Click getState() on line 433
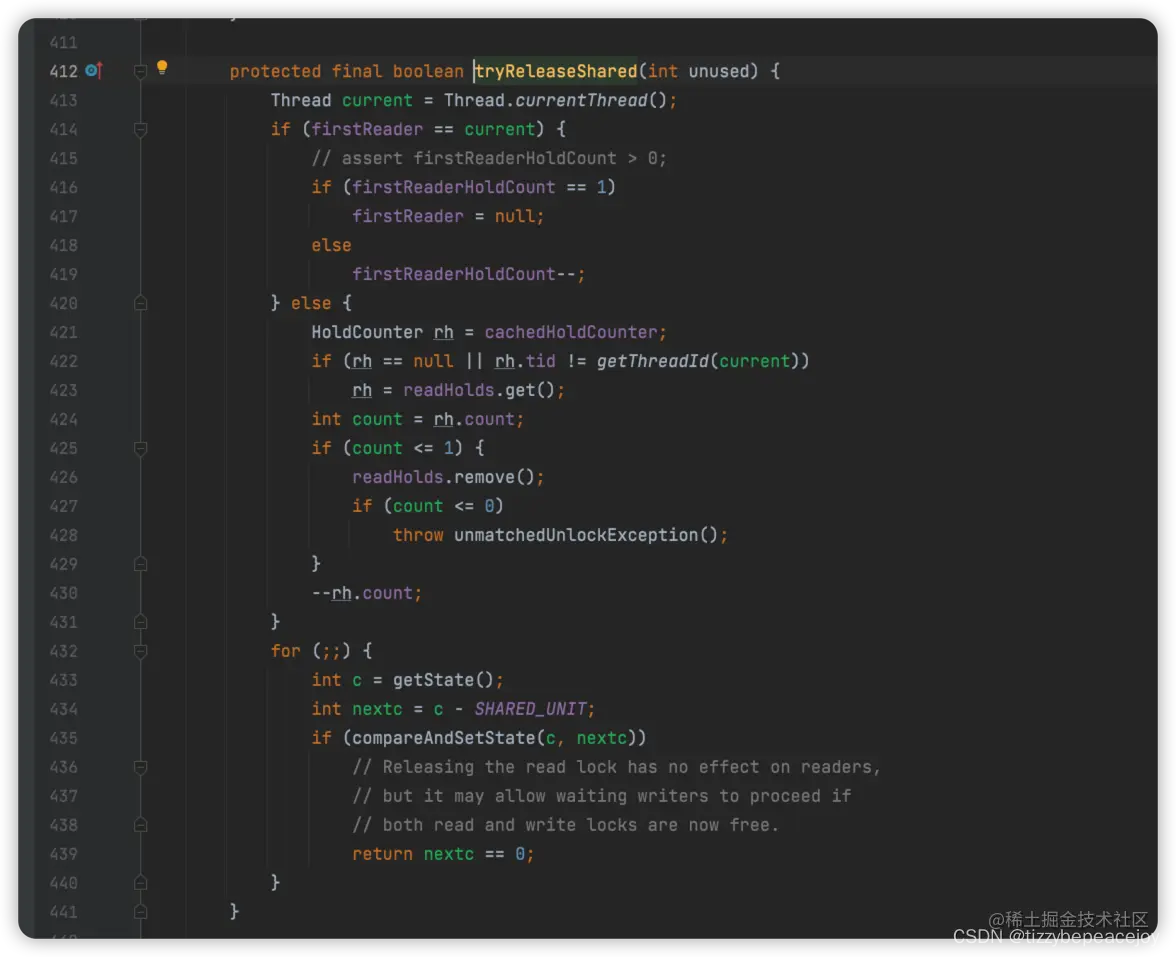This screenshot has height=957, width=1176. [443, 680]
